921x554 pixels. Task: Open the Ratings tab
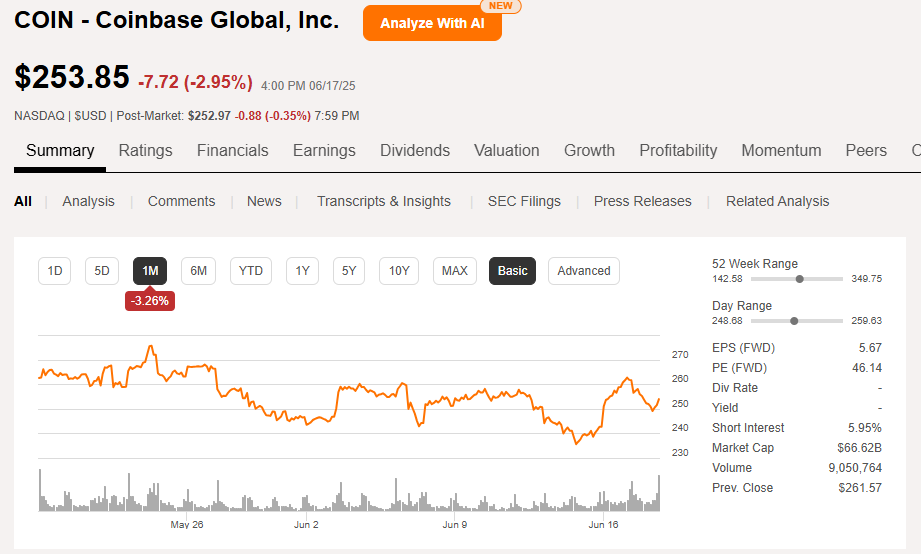pyautogui.click(x=145, y=151)
